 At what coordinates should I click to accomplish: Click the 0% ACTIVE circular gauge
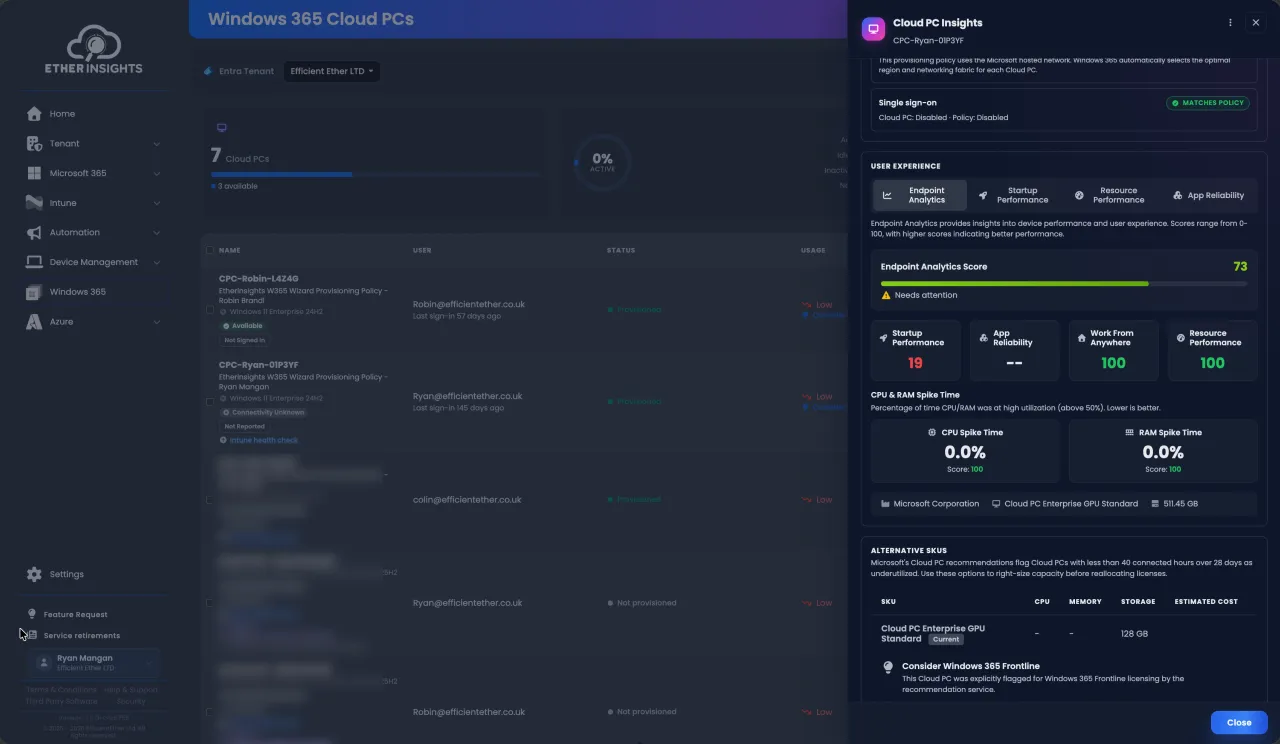(602, 162)
